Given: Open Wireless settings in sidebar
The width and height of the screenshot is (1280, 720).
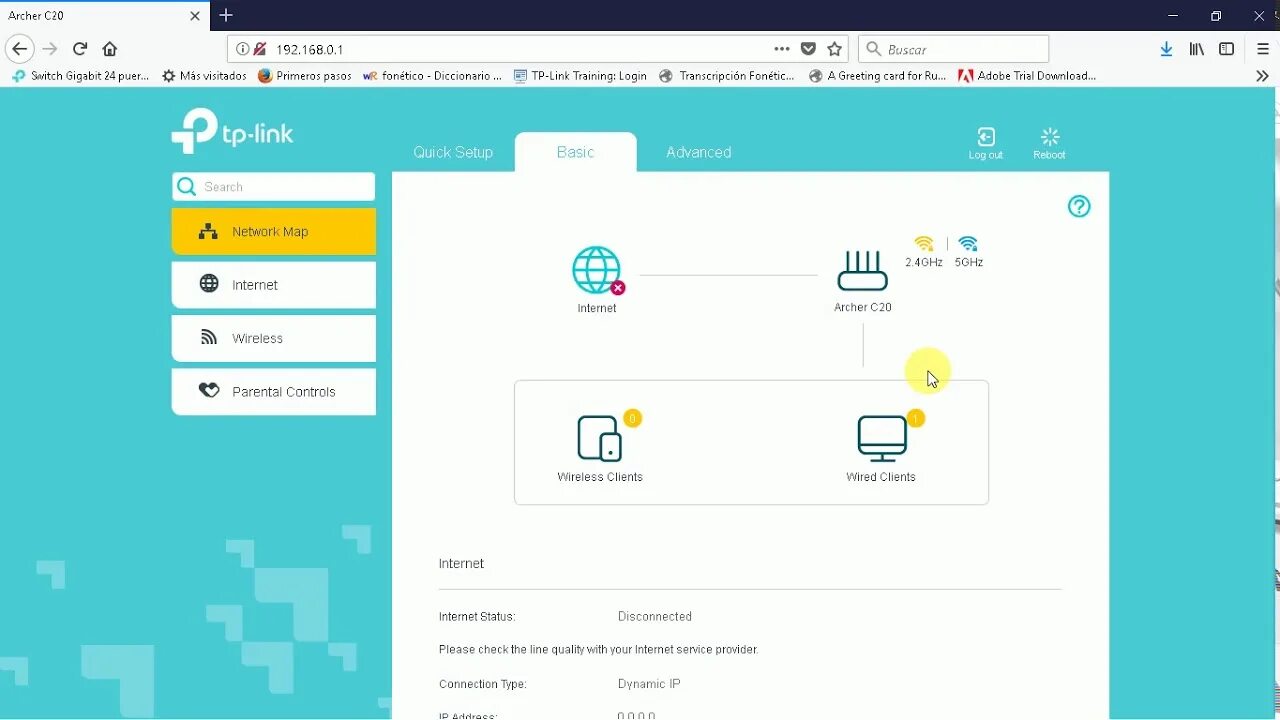Looking at the screenshot, I should [274, 338].
